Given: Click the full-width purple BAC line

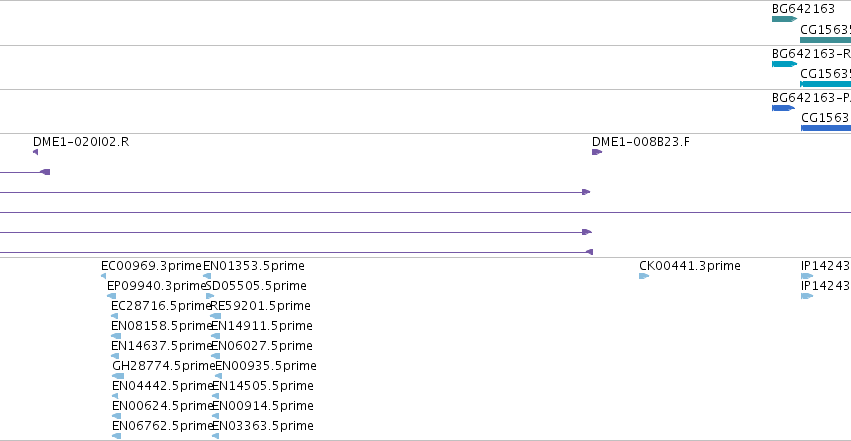Looking at the screenshot, I should [426, 212].
